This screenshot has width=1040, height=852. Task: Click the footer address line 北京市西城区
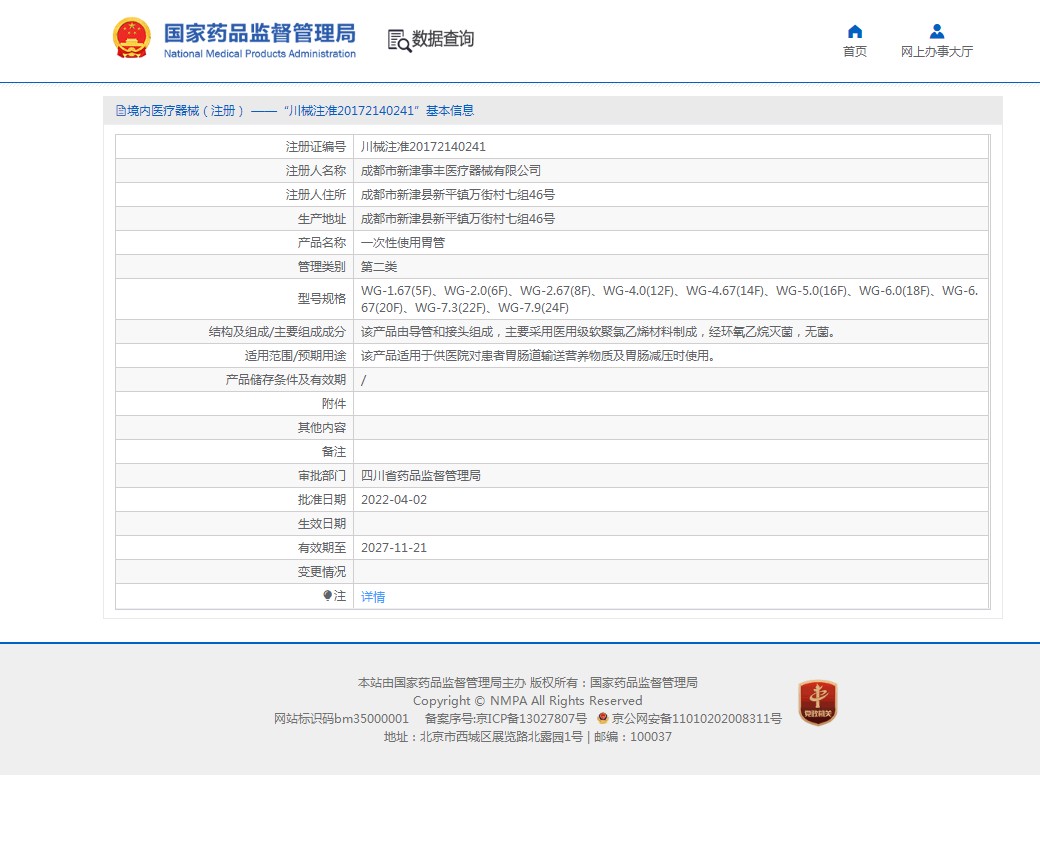click(x=527, y=737)
